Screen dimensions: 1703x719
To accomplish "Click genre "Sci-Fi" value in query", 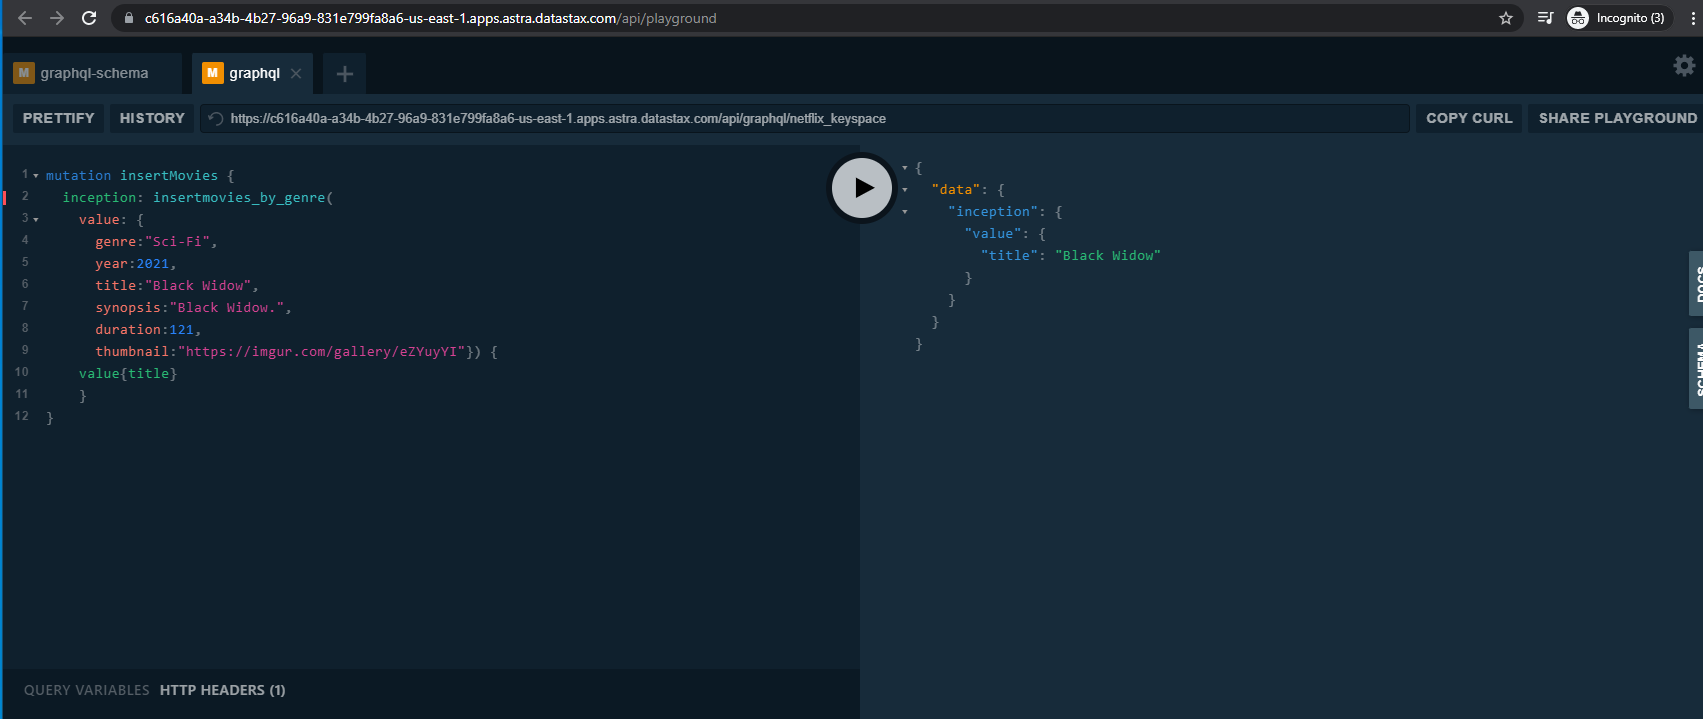I will click(177, 241).
